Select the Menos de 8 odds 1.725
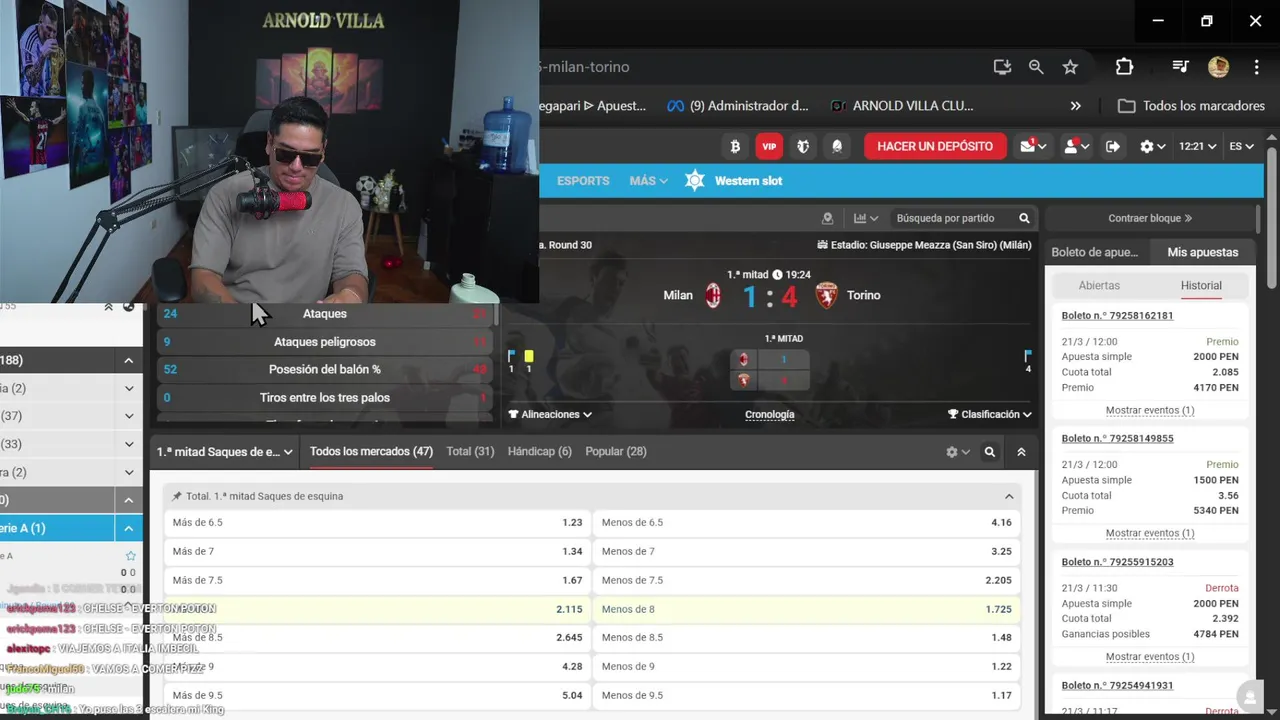This screenshot has height=720, width=1280. (x=807, y=609)
